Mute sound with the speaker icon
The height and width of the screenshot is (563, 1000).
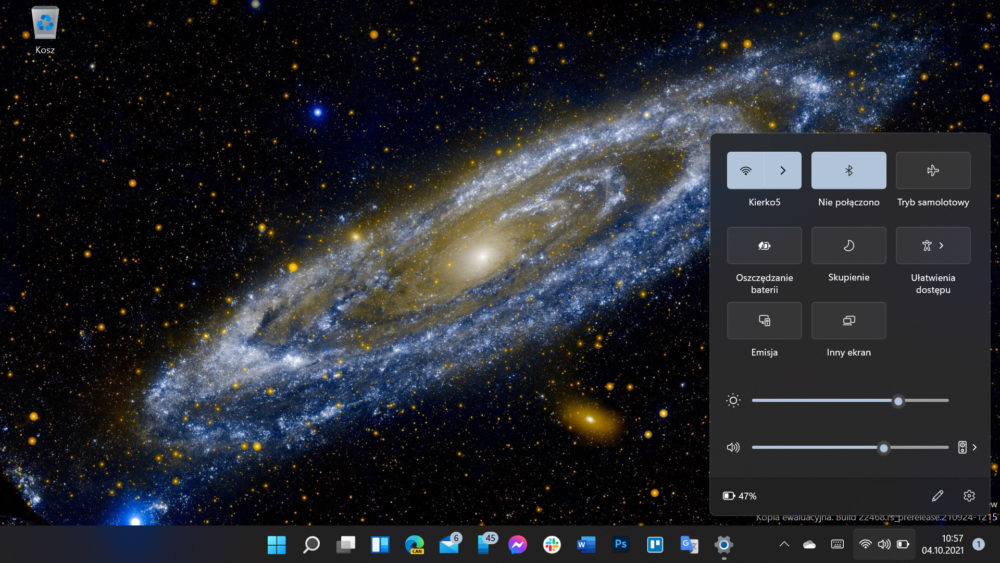pos(733,448)
